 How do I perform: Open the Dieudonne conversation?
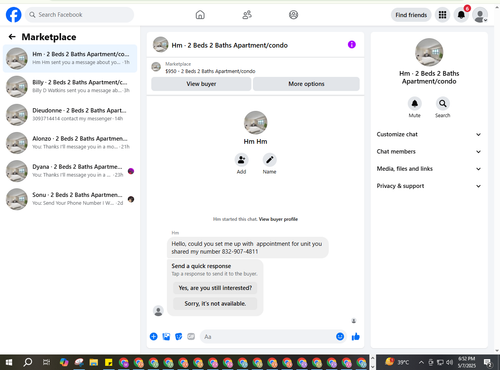tap(70, 115)
